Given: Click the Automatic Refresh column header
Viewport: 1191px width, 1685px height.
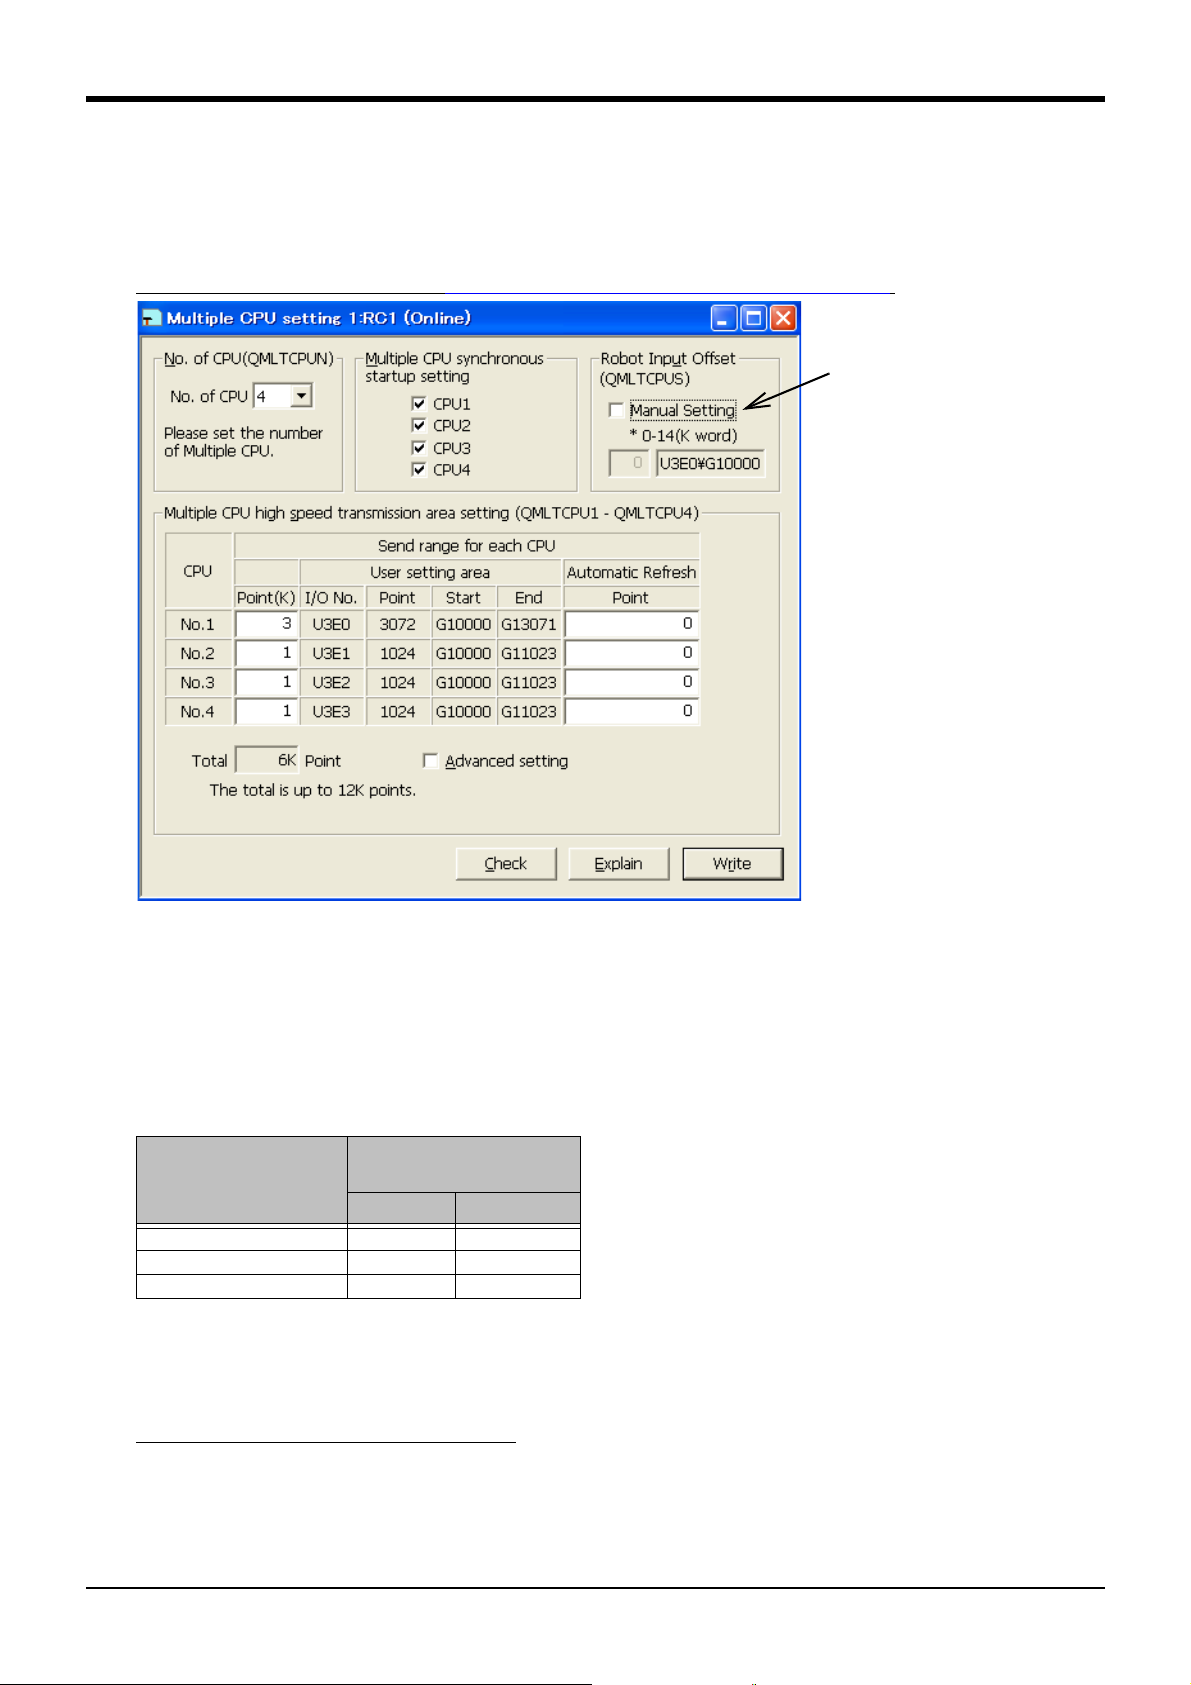Looking at the screenshot, I should (x=631, y=572).
